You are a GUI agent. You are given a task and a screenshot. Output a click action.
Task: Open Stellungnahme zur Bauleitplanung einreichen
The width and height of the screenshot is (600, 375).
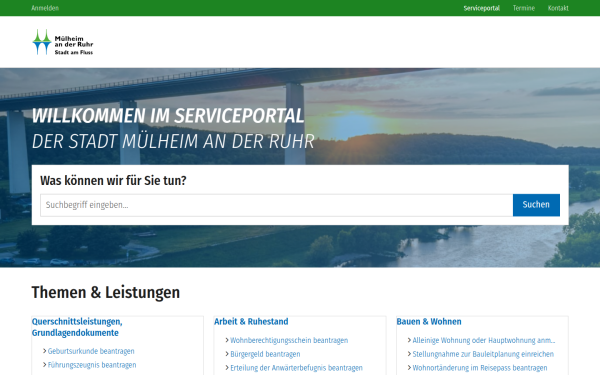(x=483, y=354)
